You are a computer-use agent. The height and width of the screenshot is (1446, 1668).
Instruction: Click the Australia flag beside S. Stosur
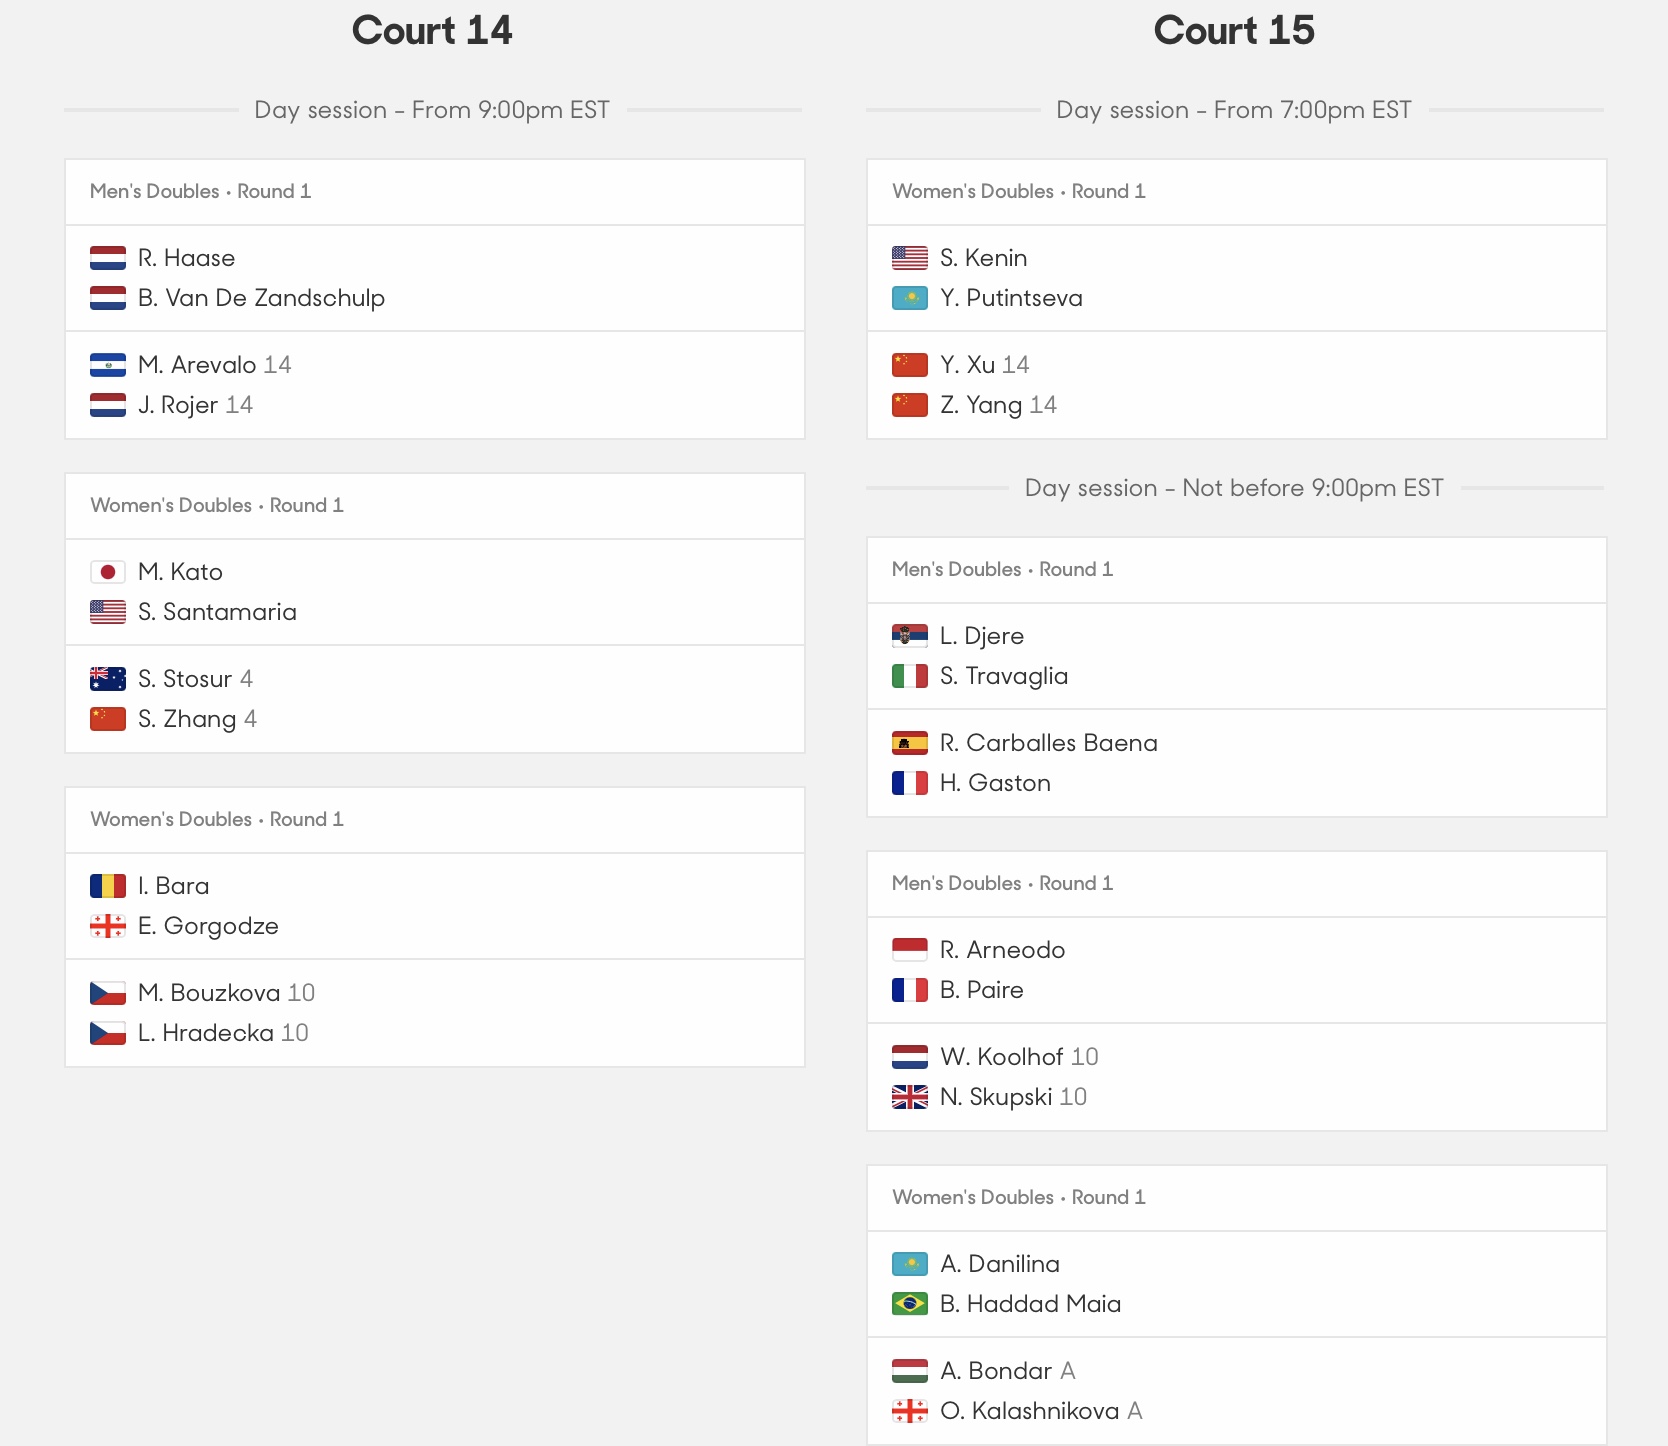[x=108, y=679]
